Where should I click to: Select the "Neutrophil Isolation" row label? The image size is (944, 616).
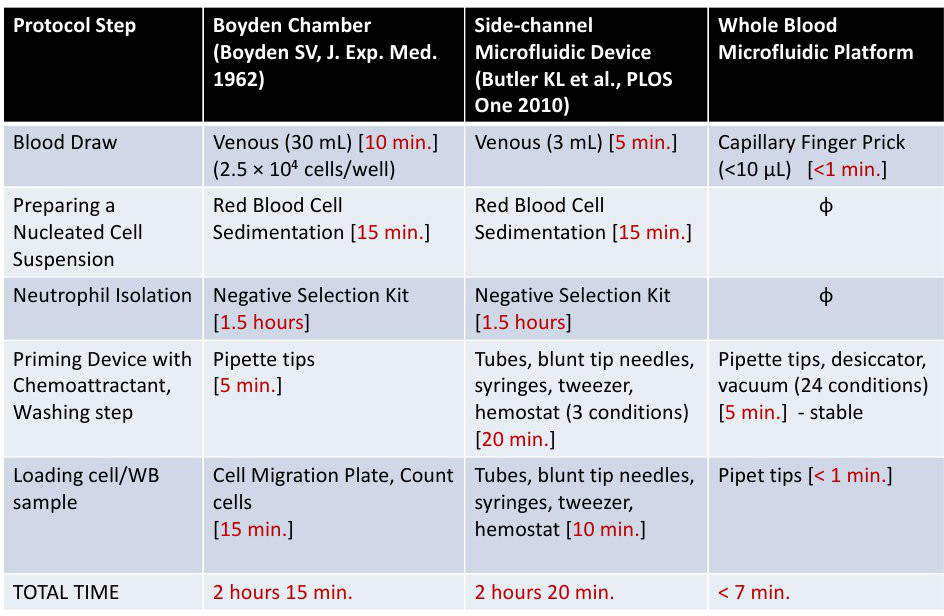(102, 295)
